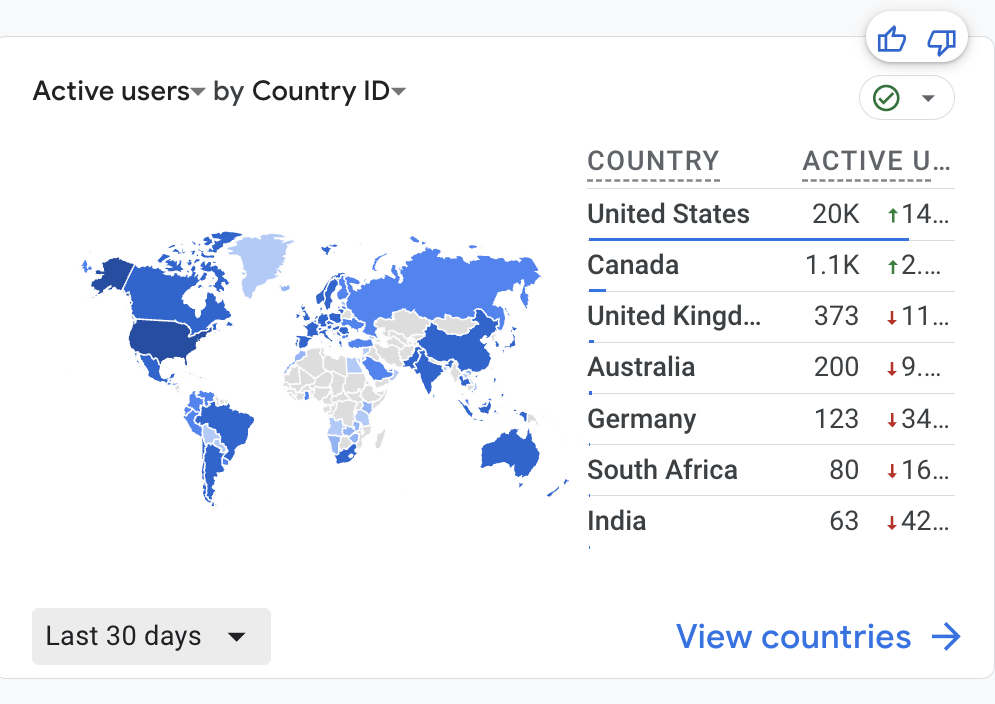The image size is (995, 704).
Task: Click Australia on the world map
Action: [x=509, y=453]
